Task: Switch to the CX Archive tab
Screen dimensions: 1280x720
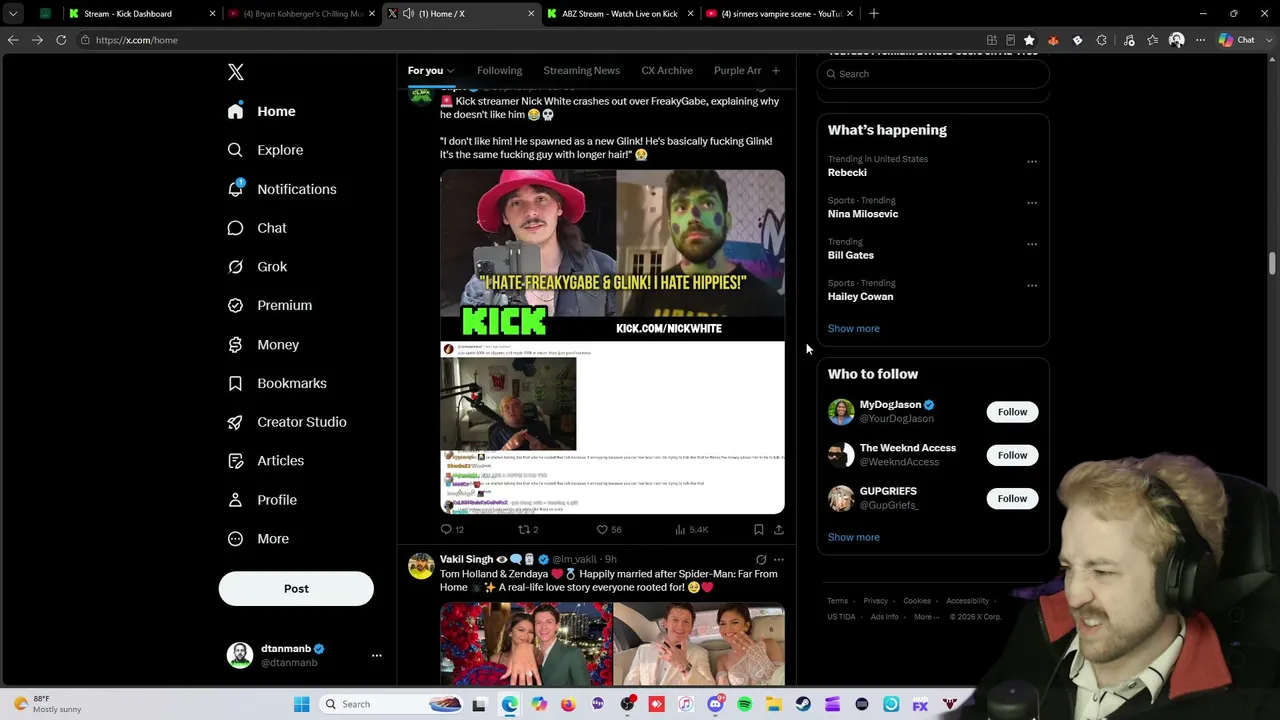Action: (667, 71)
